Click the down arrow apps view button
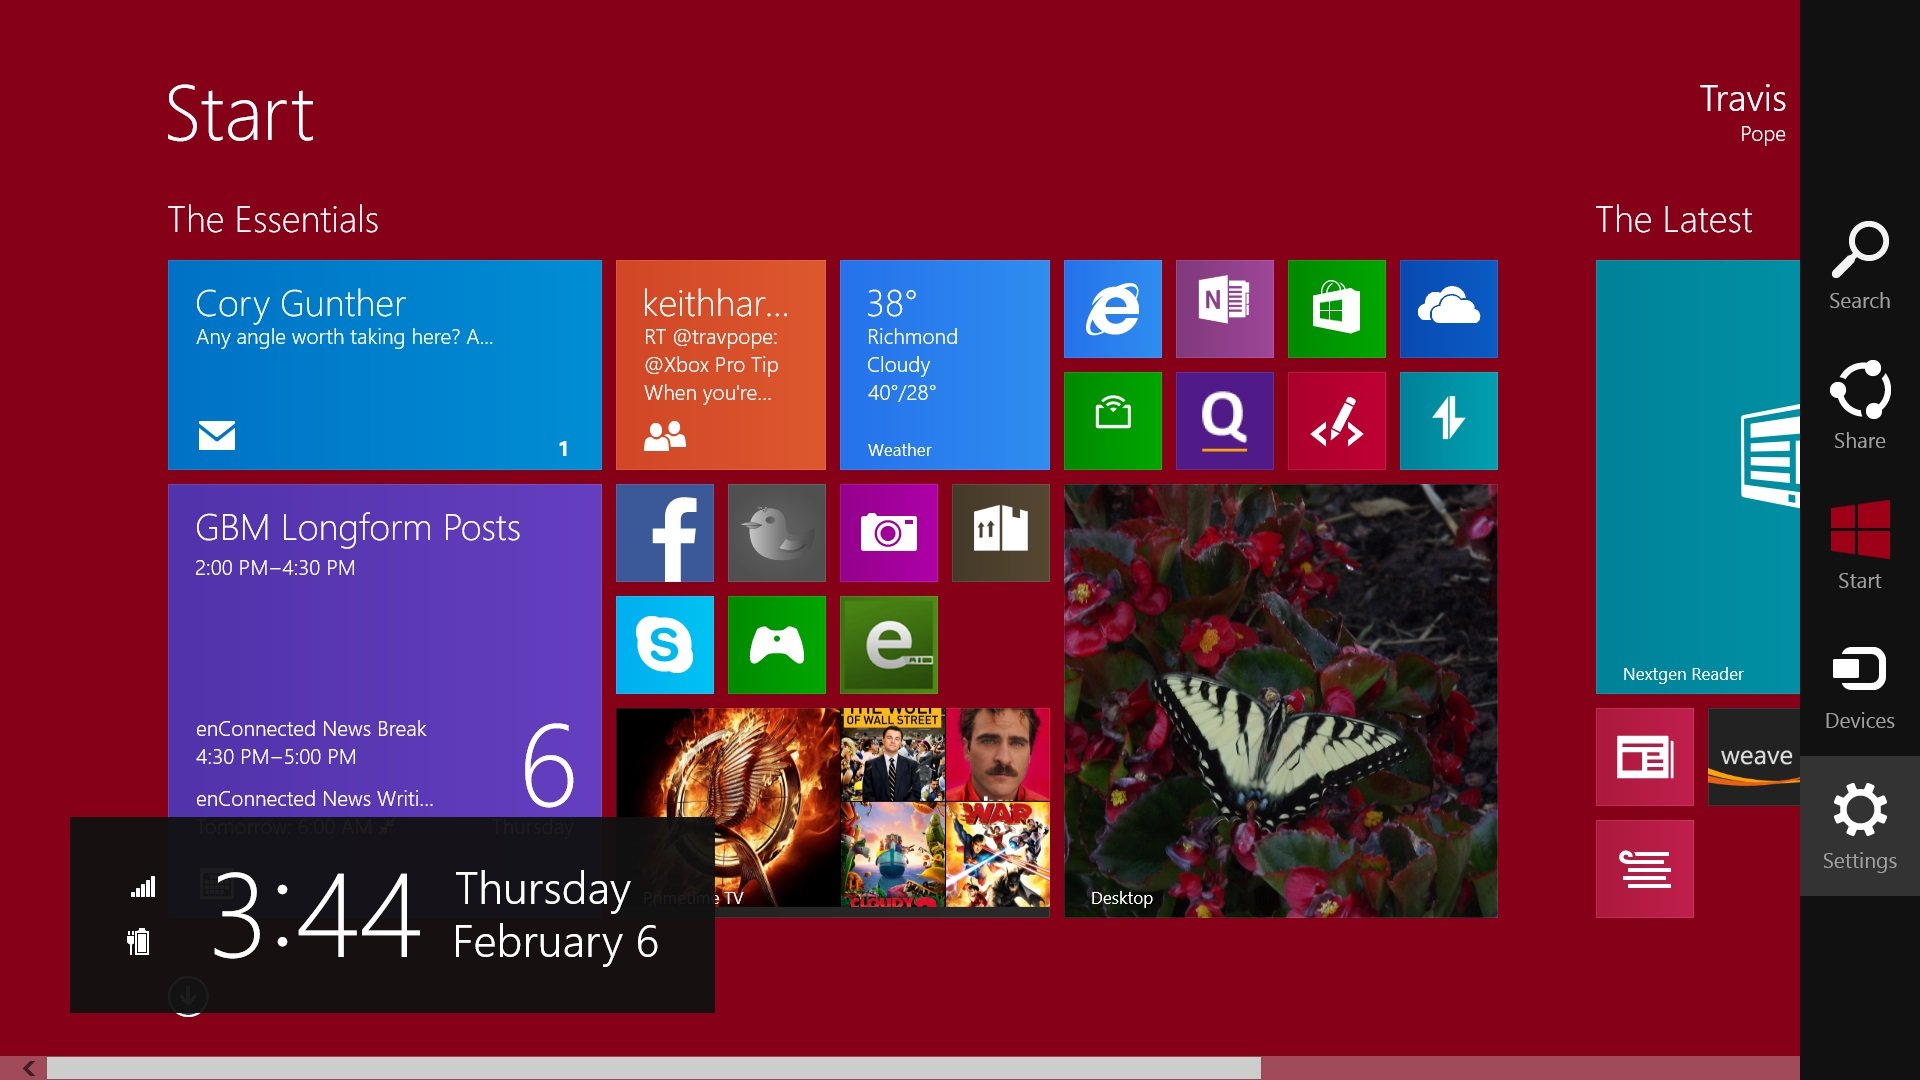1920x1080 pixels. coord(188,996)
